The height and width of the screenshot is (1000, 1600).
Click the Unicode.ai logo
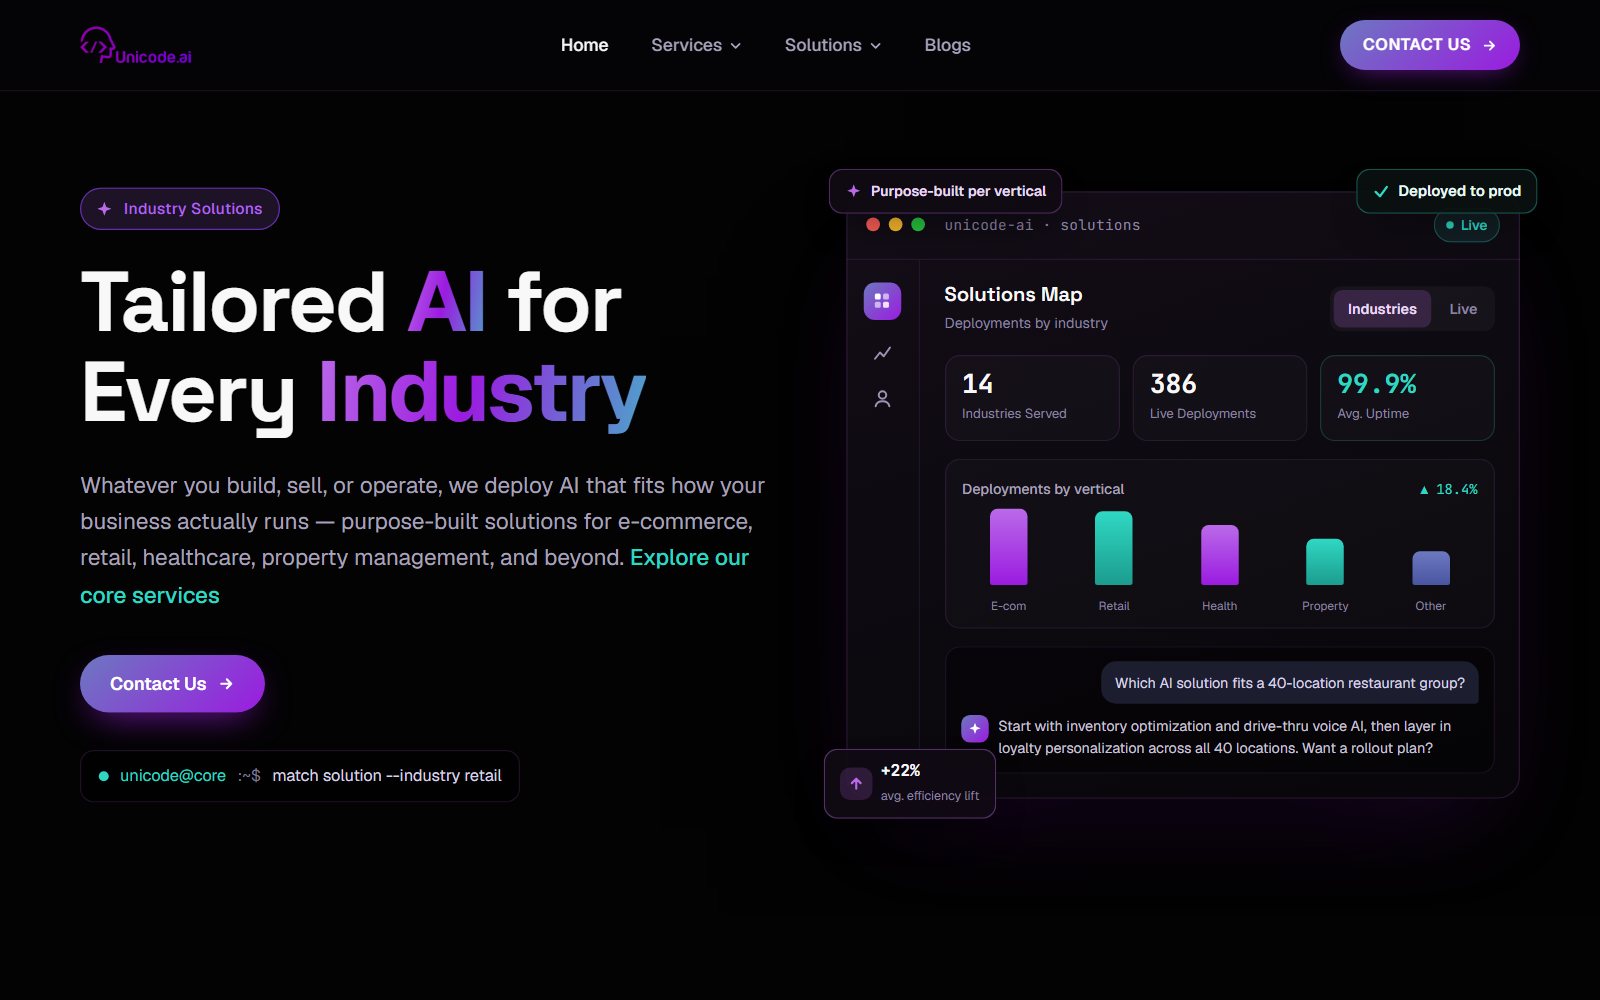point(136,46)
